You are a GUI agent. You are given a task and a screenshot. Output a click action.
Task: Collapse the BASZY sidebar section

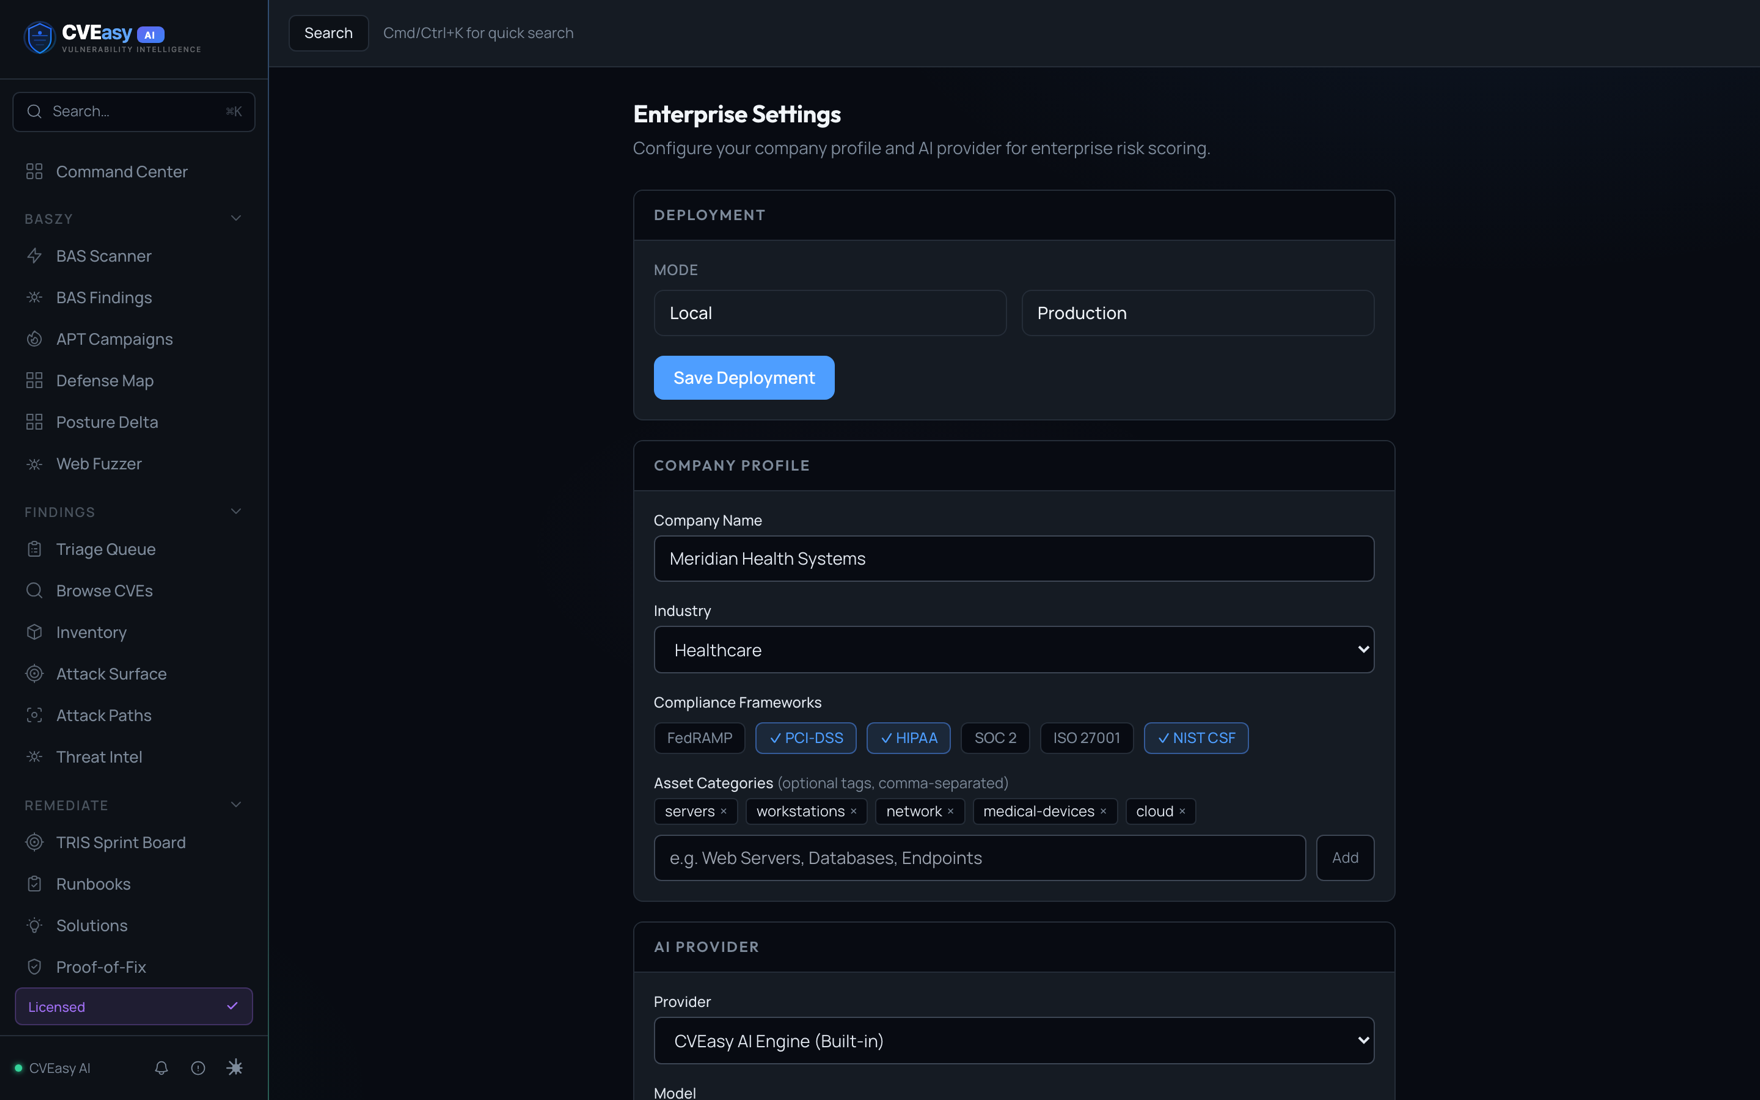coord(236,219)
